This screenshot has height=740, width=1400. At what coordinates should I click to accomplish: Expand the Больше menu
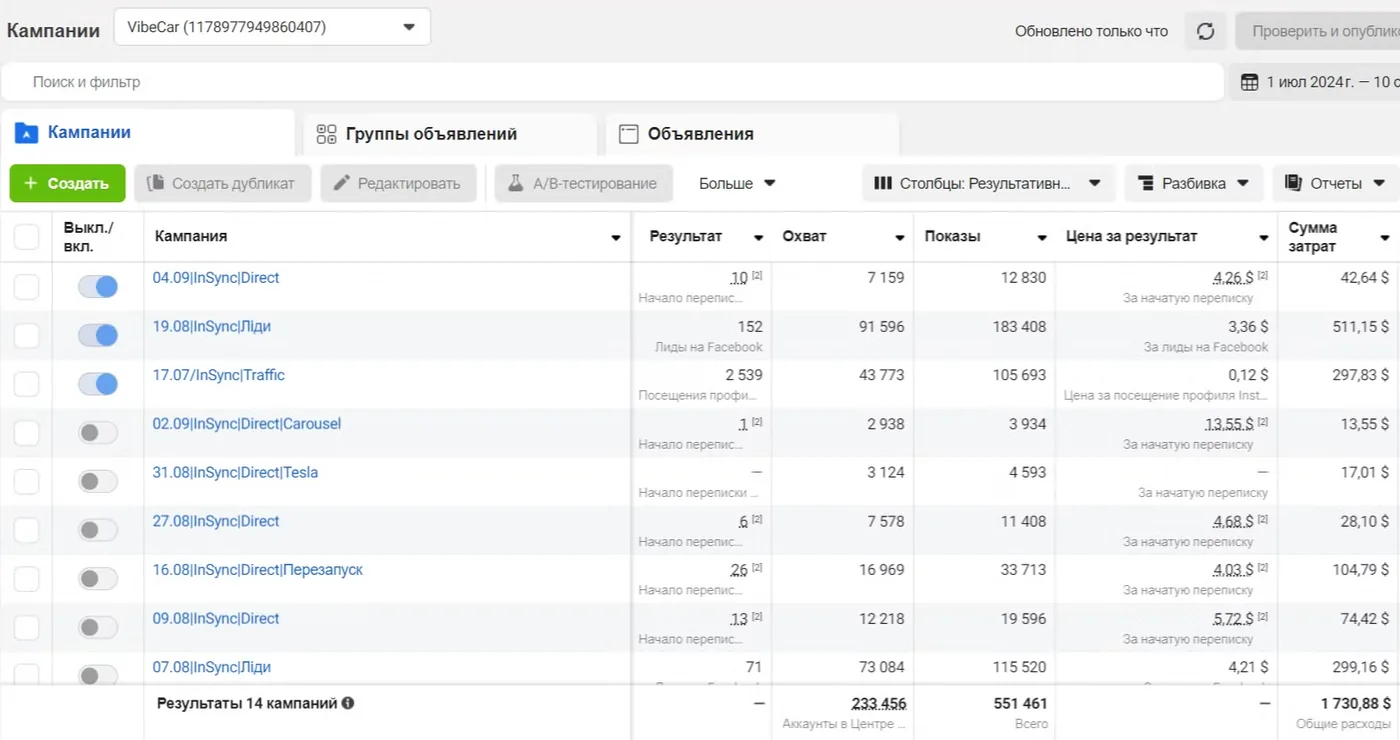coord(737,183)
